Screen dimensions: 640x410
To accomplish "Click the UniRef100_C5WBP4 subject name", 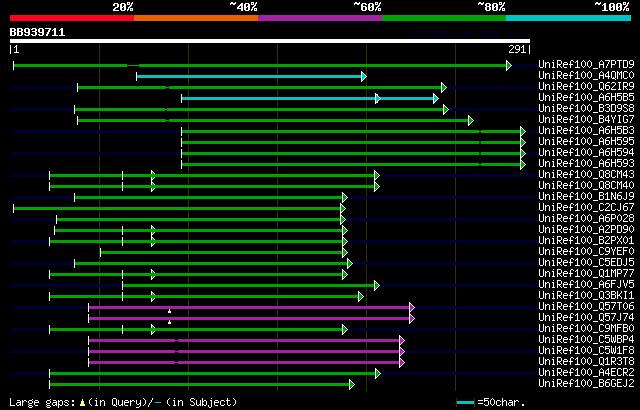I will click(586, 340).
